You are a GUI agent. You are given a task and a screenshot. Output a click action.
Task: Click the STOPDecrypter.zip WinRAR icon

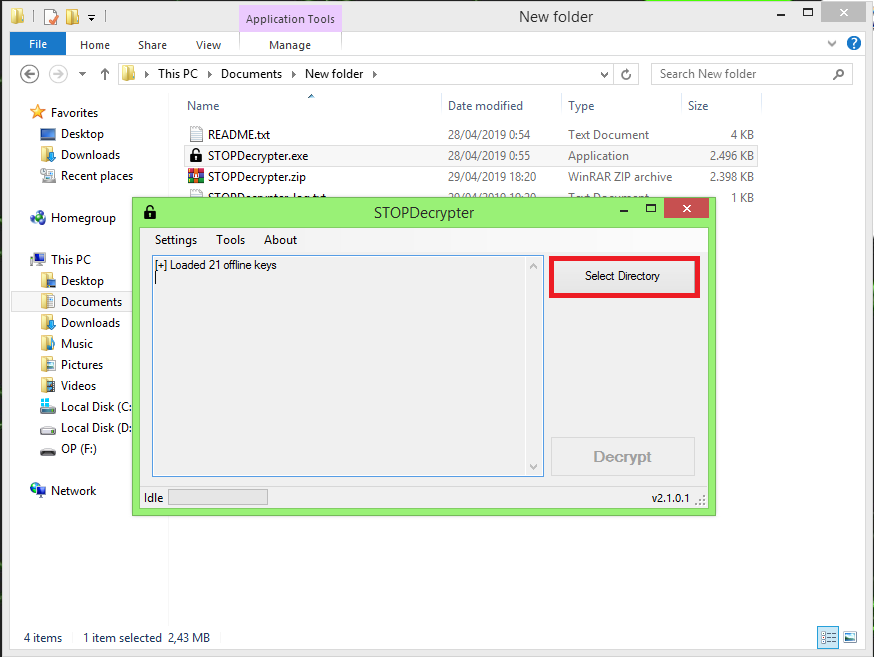coord(196,176)
